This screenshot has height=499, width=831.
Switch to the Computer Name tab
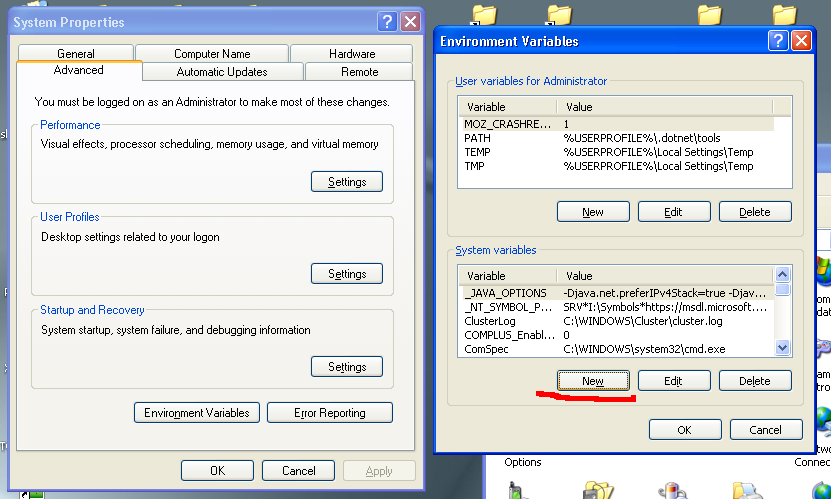coord(212,54)
